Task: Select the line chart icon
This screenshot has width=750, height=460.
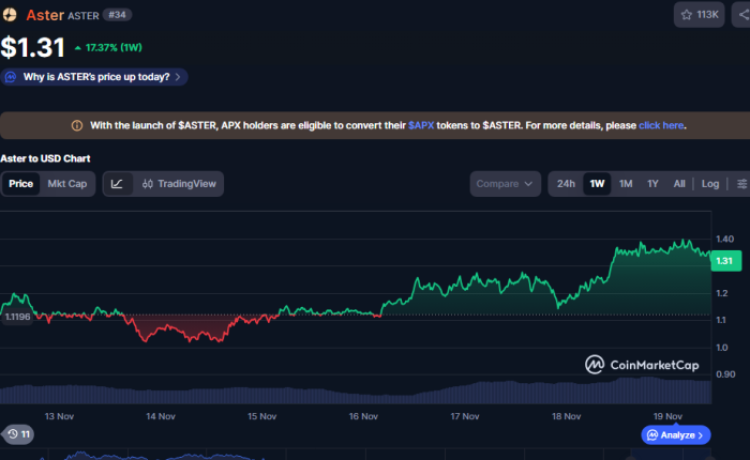Action: coord(117,184)
